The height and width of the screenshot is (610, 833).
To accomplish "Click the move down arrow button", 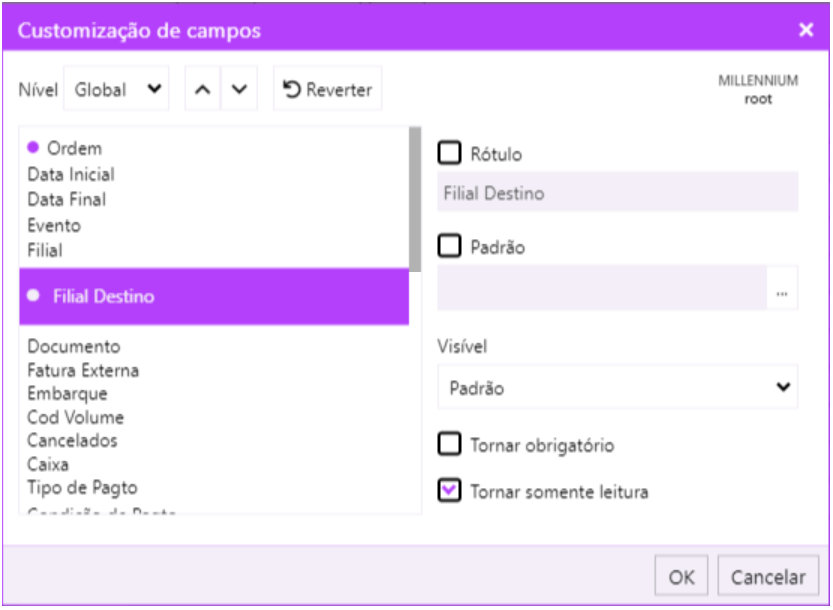I will [238, 90].
